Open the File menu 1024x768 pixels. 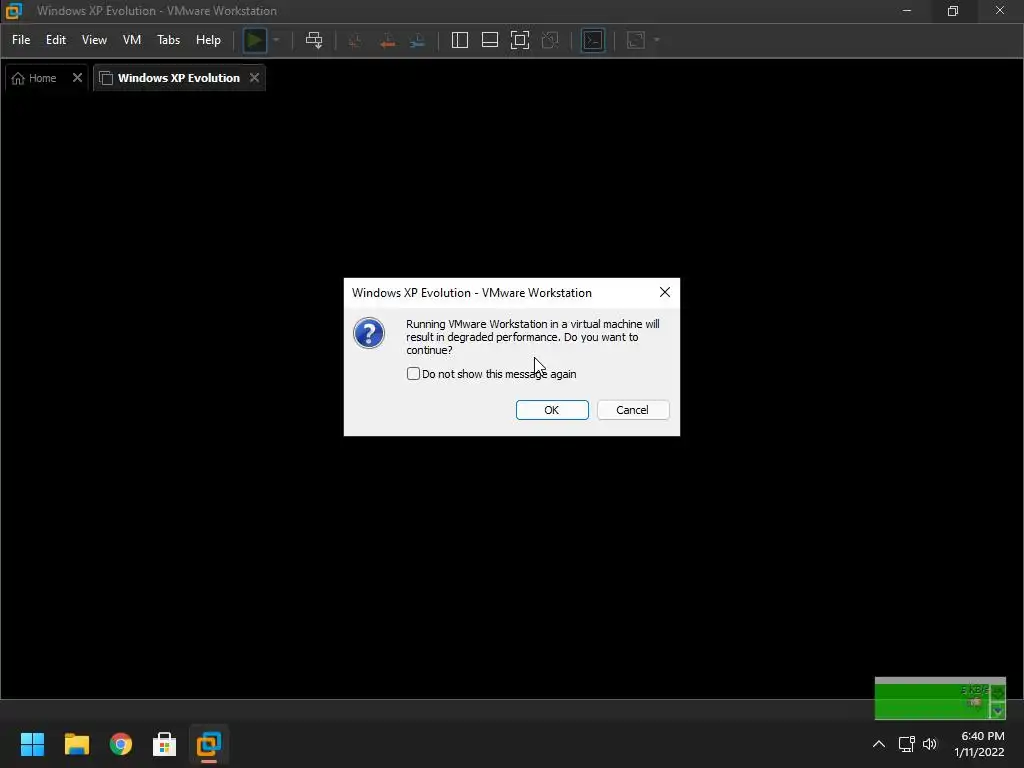(x=21, y=40)
